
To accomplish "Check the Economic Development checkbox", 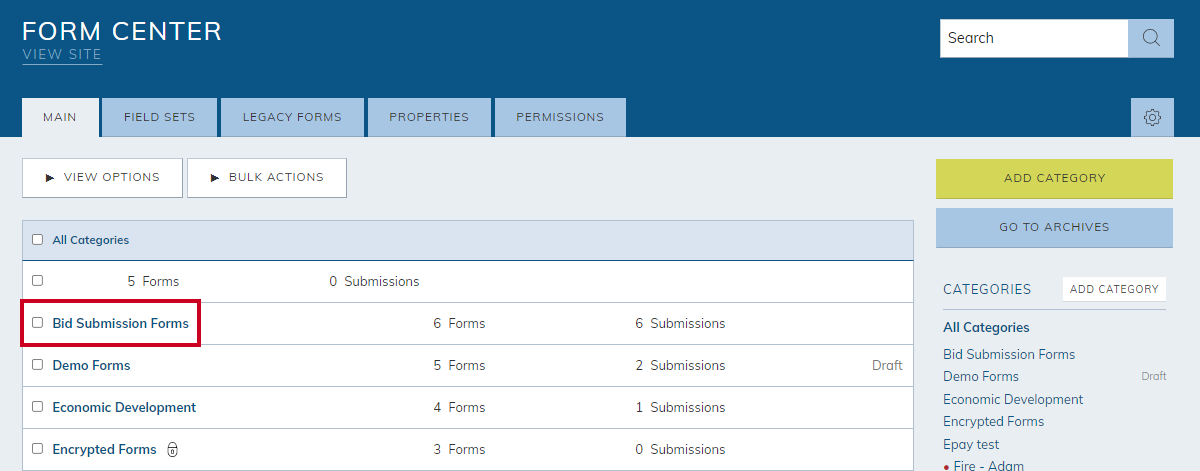I will click(38, 407).
